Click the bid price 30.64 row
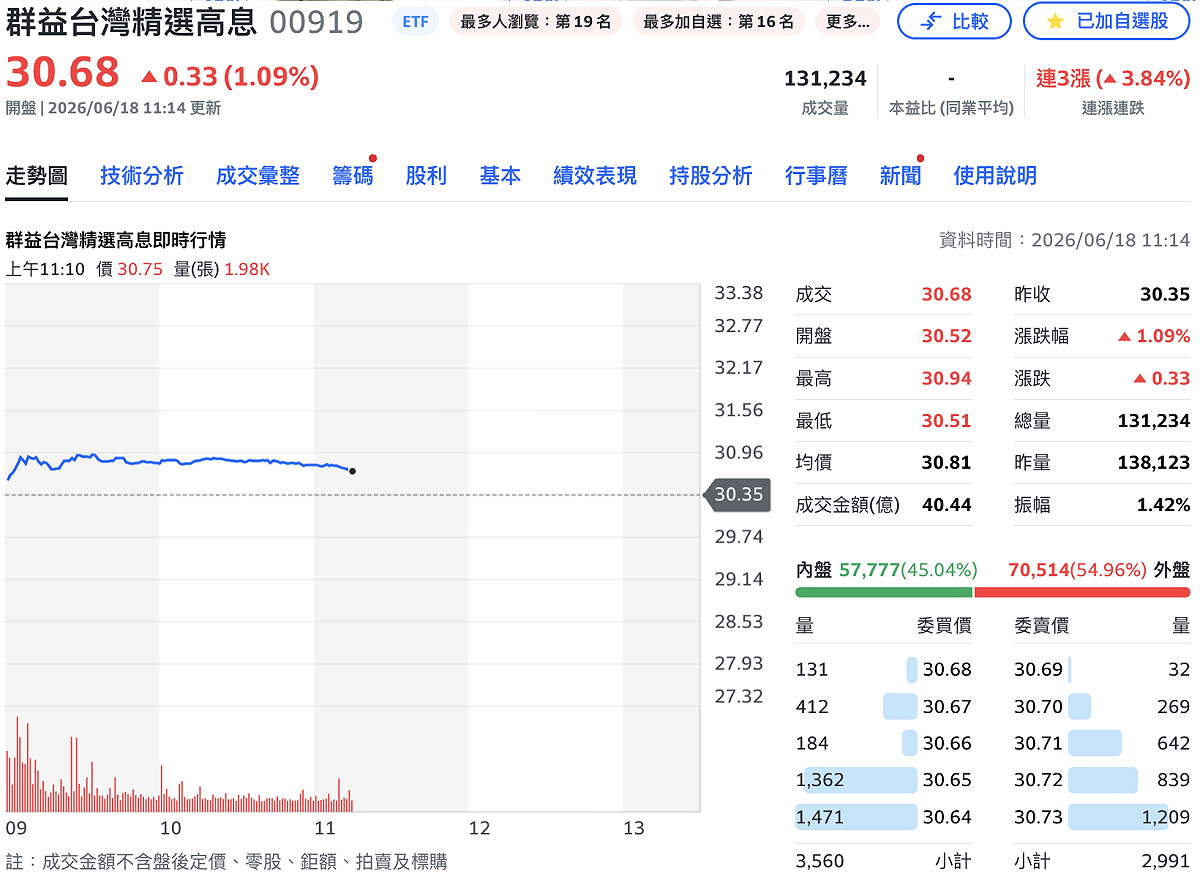The image size is (1200, 879). pyautogui.click(x=884, y=817)
